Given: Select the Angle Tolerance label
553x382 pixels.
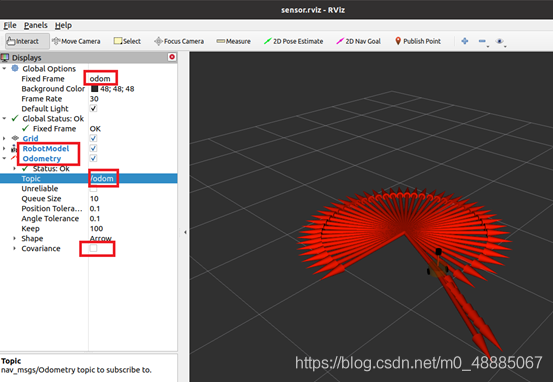Looking at the screenshot, I should click(x=50, y=218).
